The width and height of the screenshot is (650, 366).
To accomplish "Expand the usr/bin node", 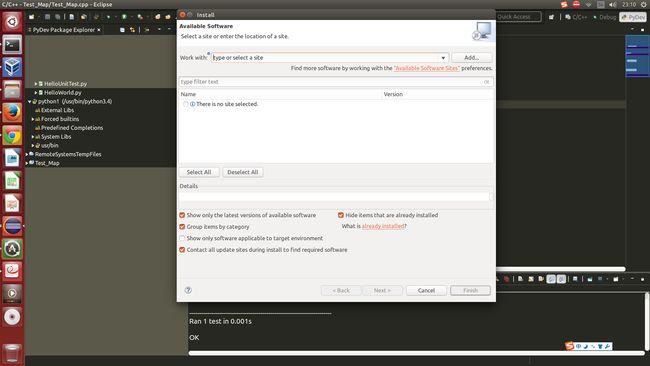I will 33,145.
